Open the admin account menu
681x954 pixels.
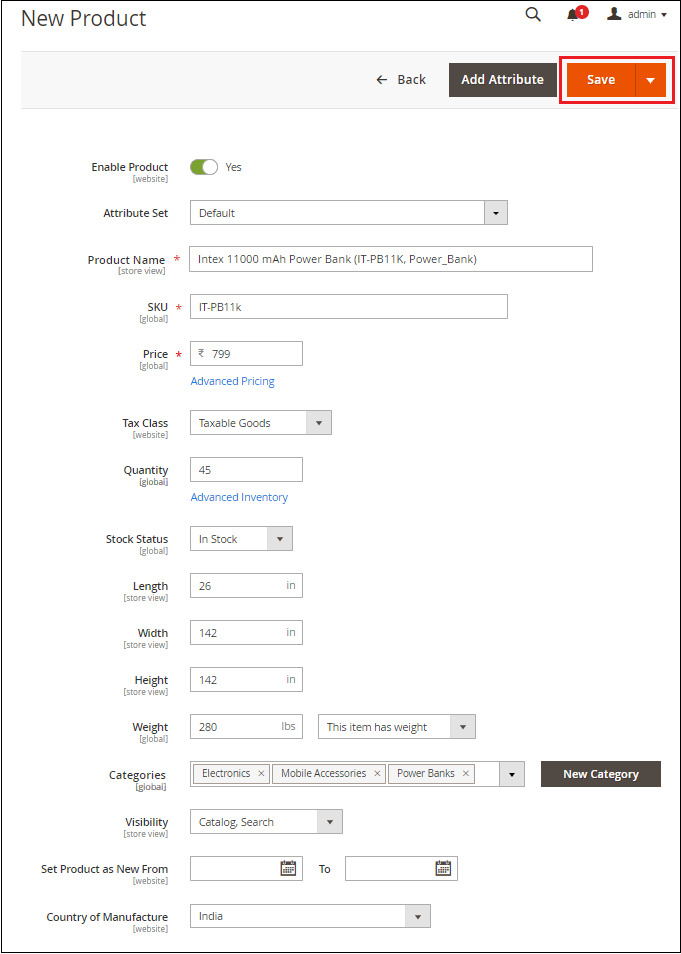point(637,15)
